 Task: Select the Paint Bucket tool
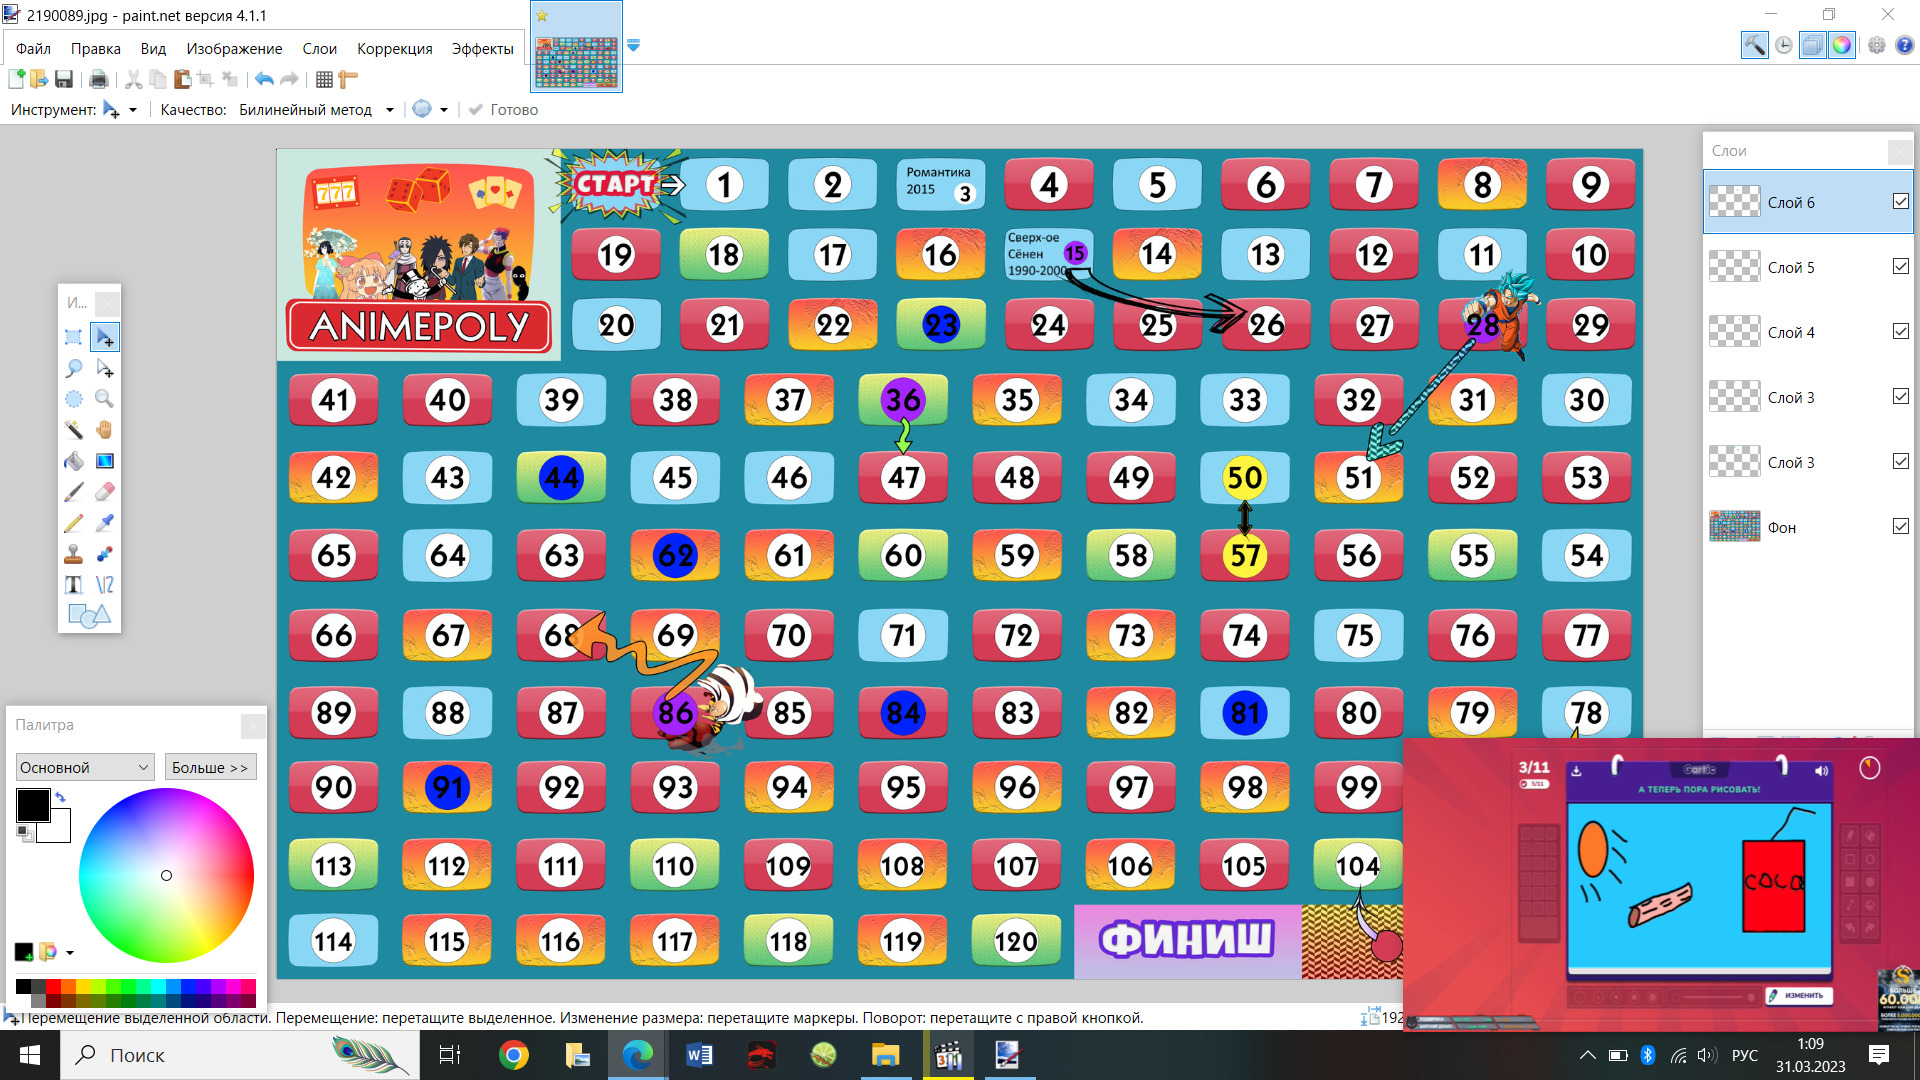(73, 461)
